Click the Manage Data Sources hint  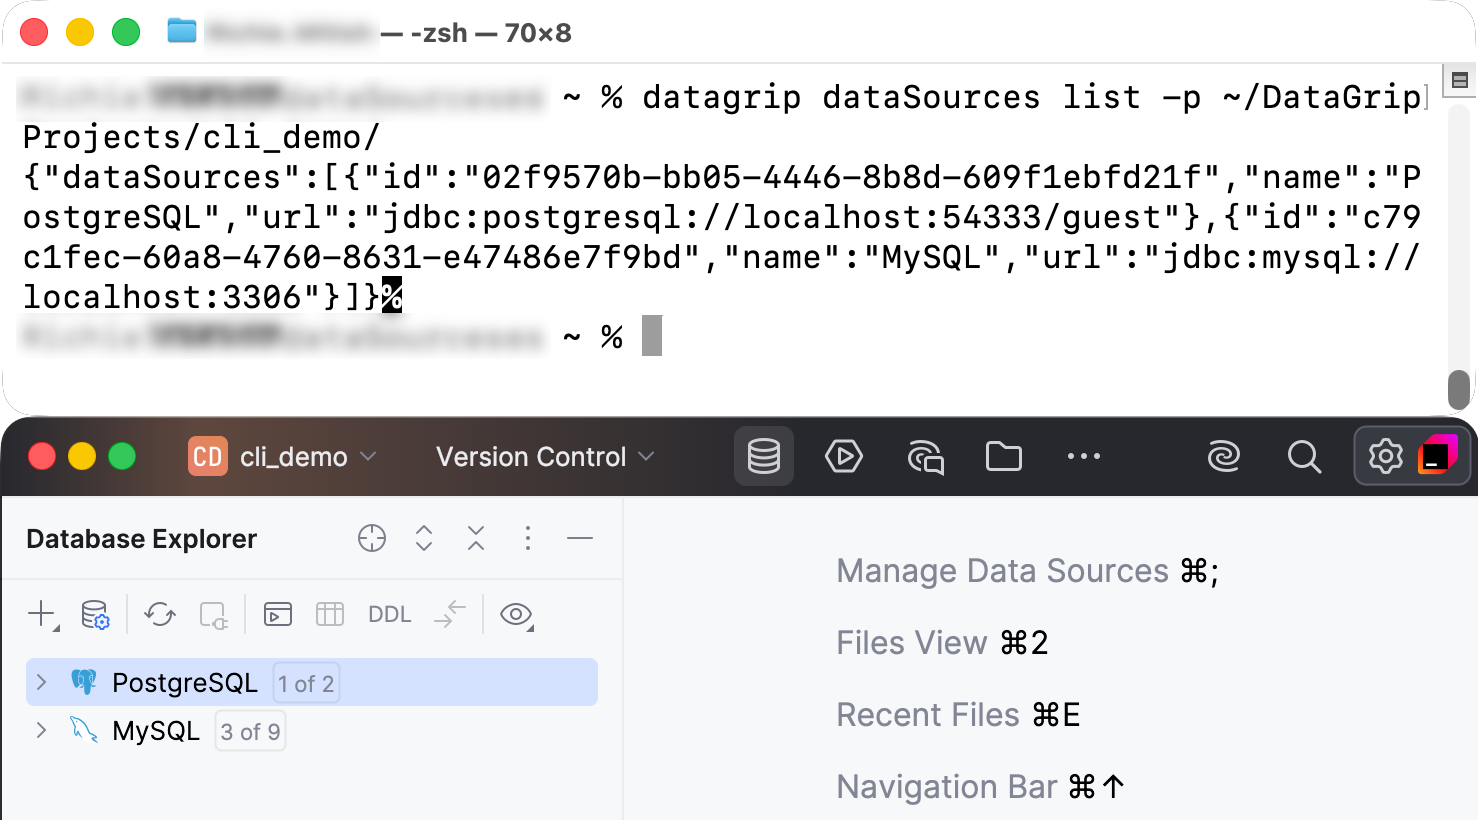[1028, 571]
